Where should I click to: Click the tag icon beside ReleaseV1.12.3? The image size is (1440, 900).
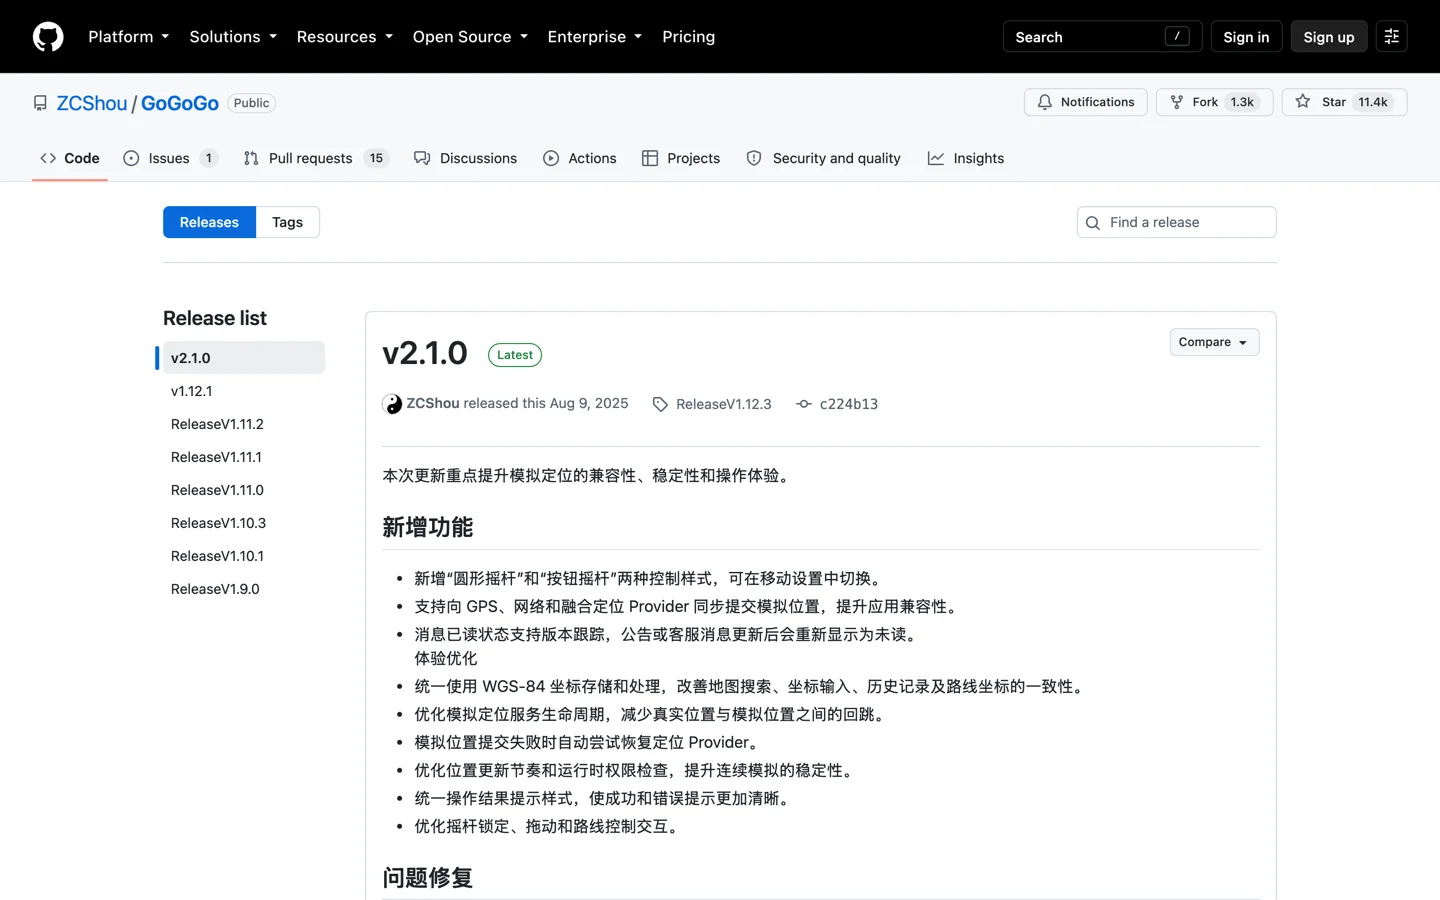(x=660, y=404)
